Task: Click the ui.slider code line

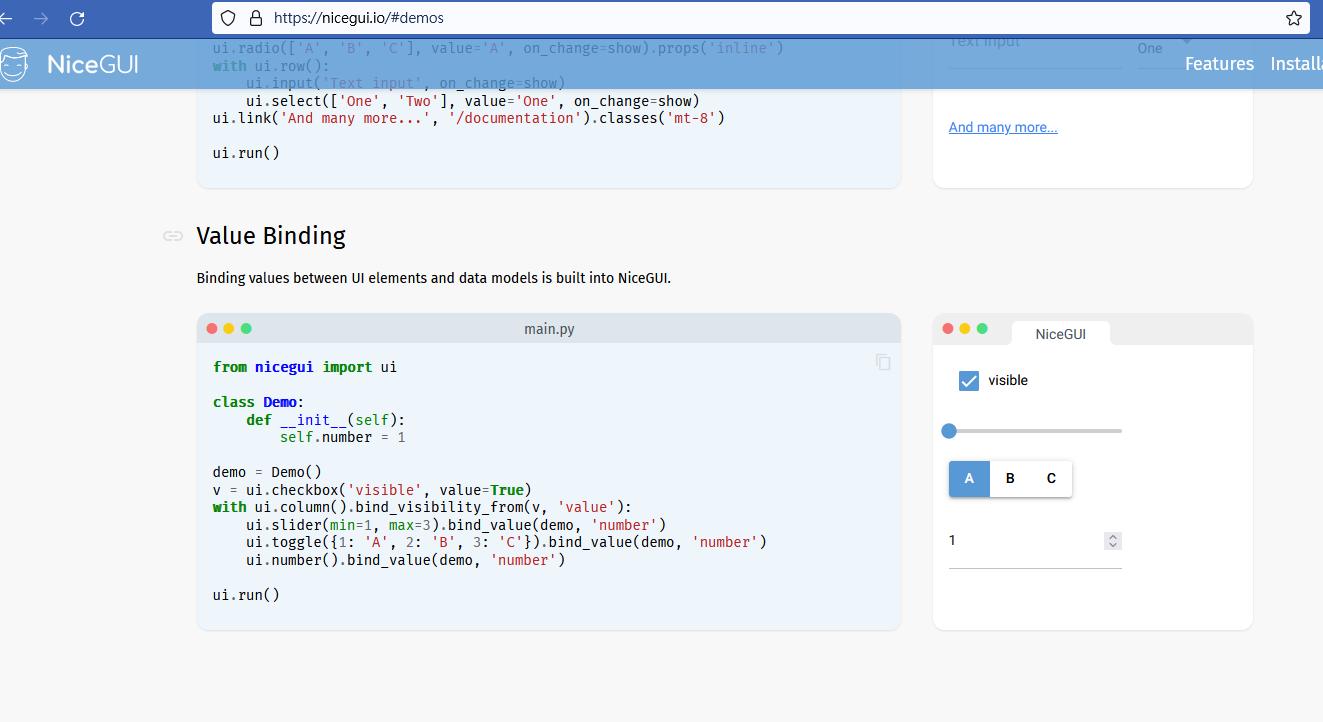Action: coord(456,525)
